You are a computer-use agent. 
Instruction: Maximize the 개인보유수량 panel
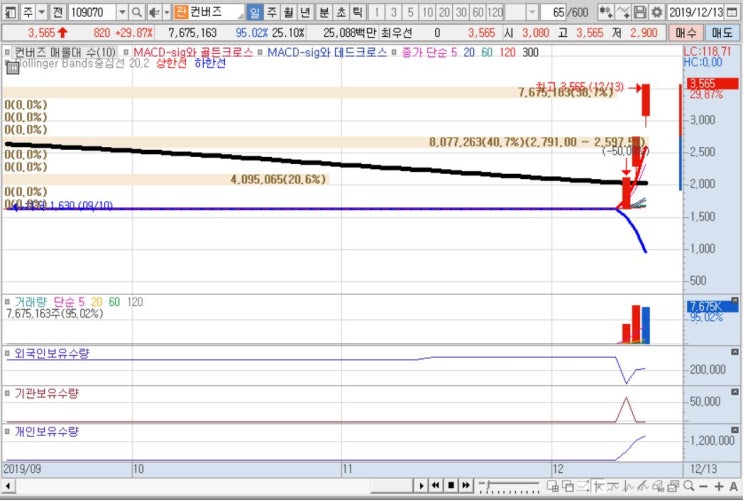[734, 430]
